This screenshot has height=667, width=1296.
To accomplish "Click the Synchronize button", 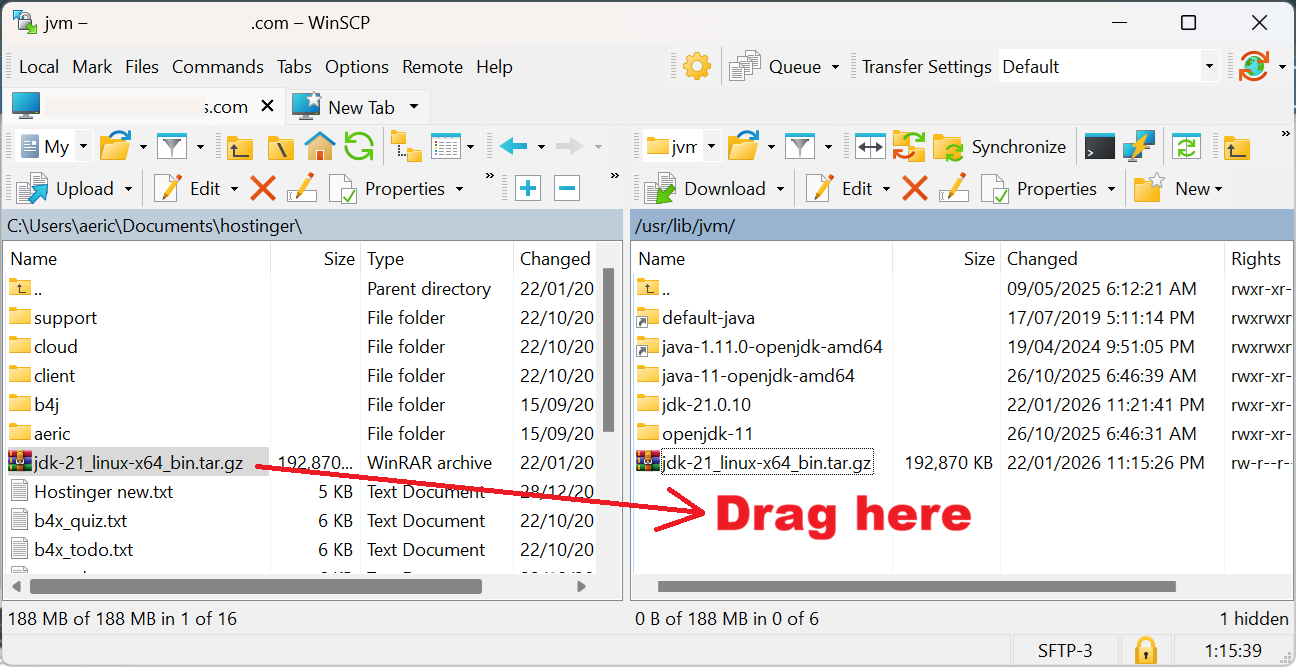I will (1000, 147).
